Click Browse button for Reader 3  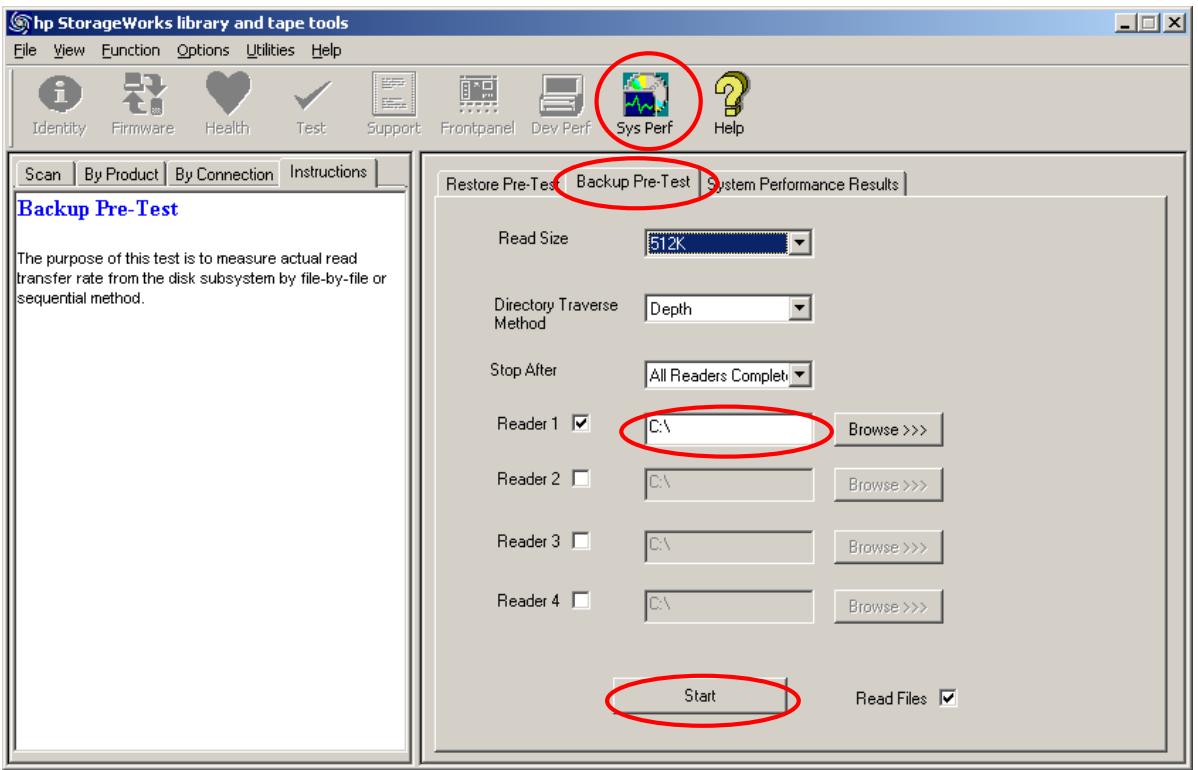coord(888,547)
